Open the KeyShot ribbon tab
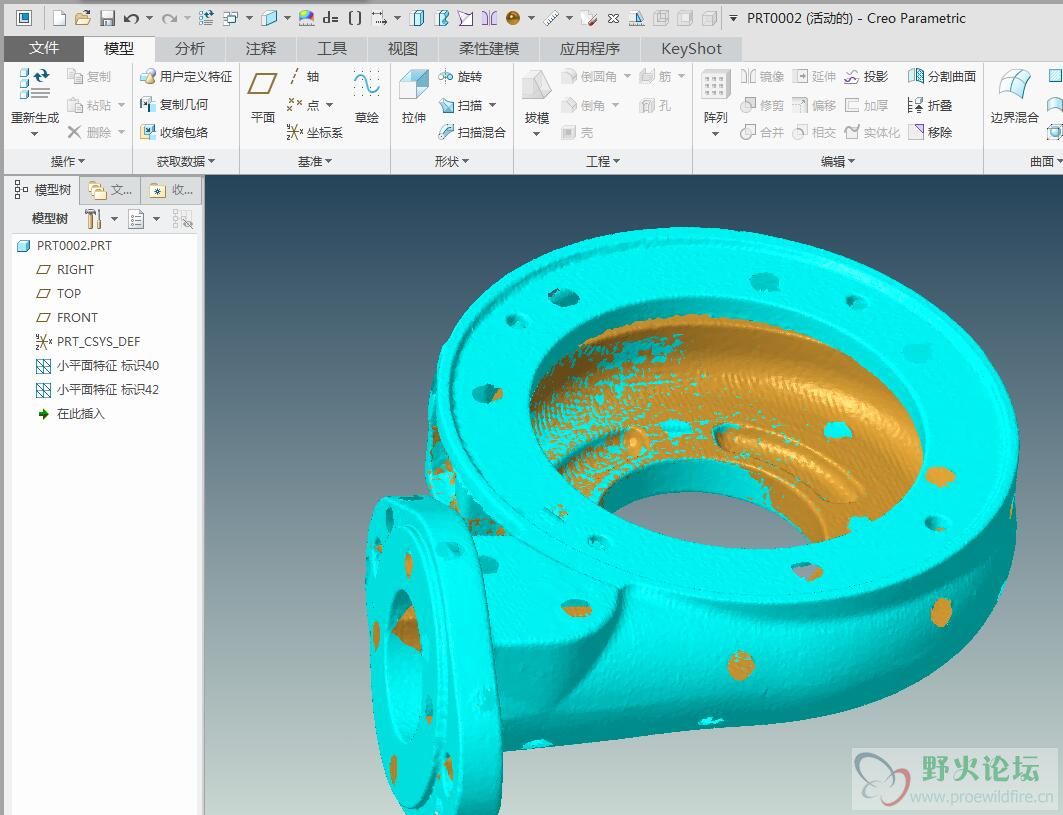1063x815 pixels. 691,48
